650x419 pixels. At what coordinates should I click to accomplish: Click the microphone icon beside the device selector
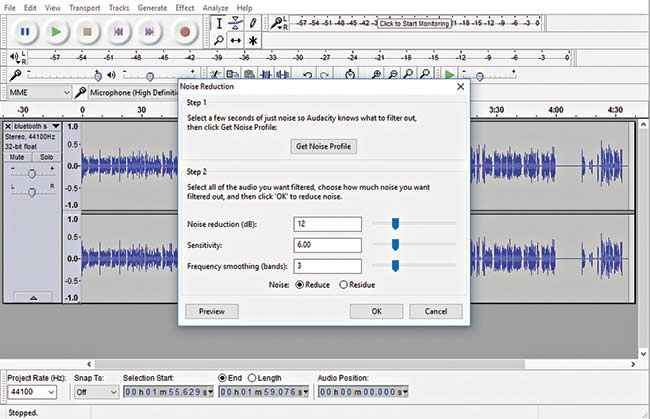click(80, 92)
